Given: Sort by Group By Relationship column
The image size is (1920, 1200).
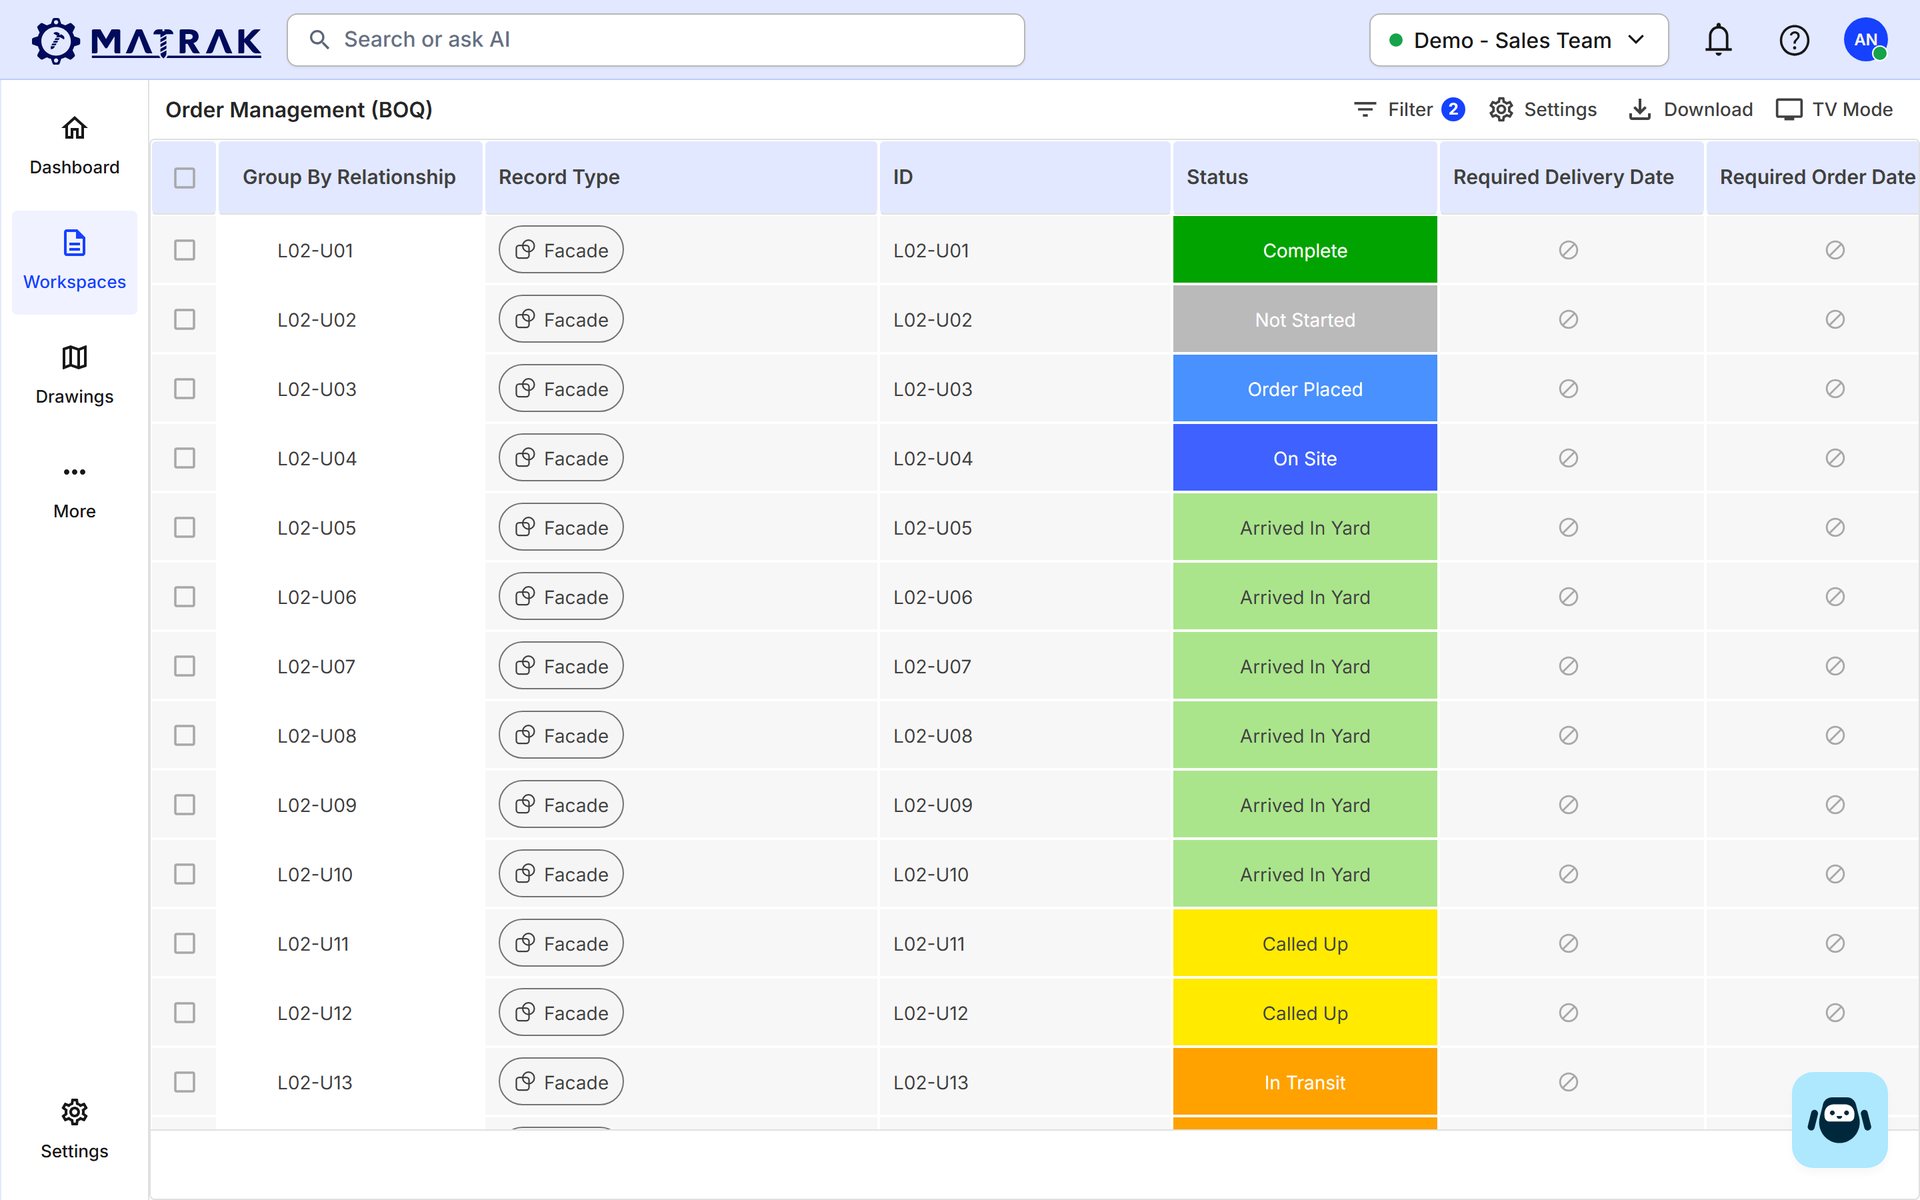Looking at the screenshot, I should click(349, 177).
